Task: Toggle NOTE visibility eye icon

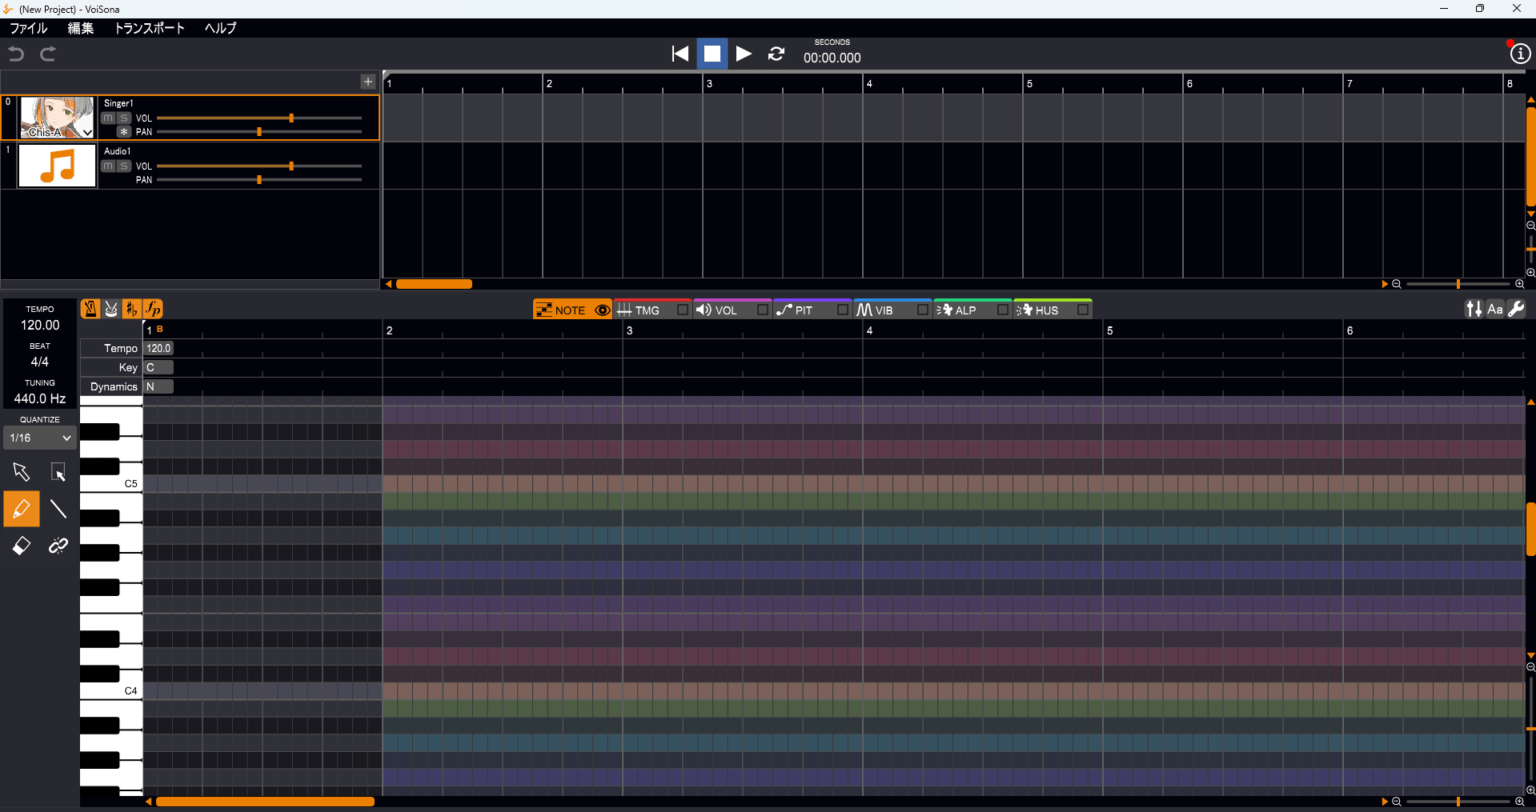Action: pyautogui.click(x=601, y=310)
